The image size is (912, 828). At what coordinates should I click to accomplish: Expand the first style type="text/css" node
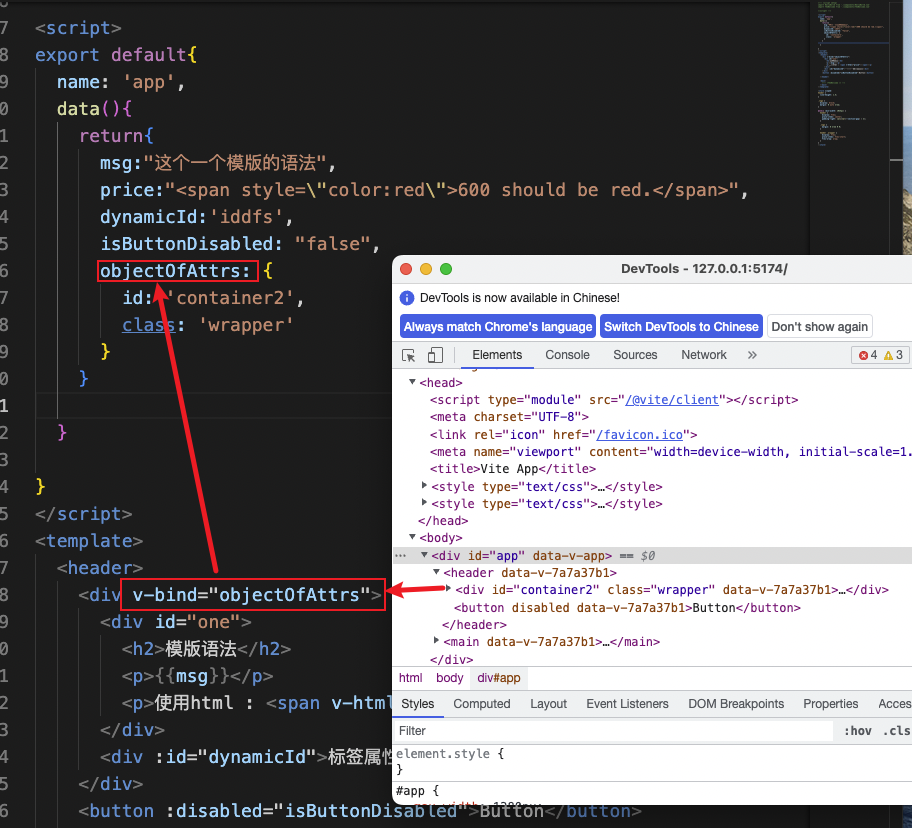pos(424,486)
